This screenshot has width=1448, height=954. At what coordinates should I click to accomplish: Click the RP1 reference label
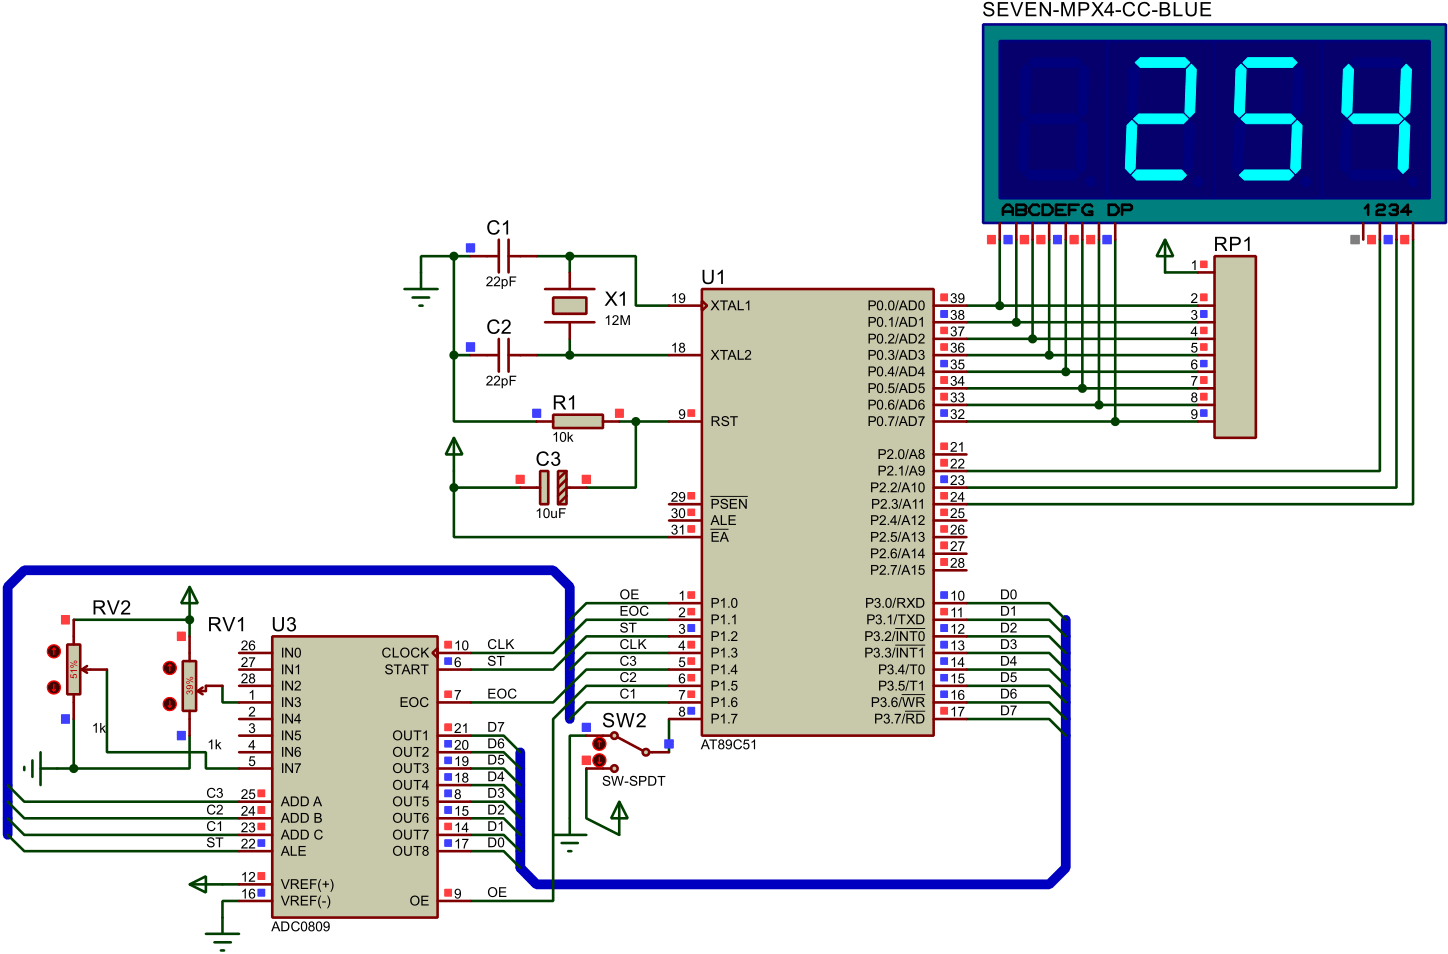1233,244
